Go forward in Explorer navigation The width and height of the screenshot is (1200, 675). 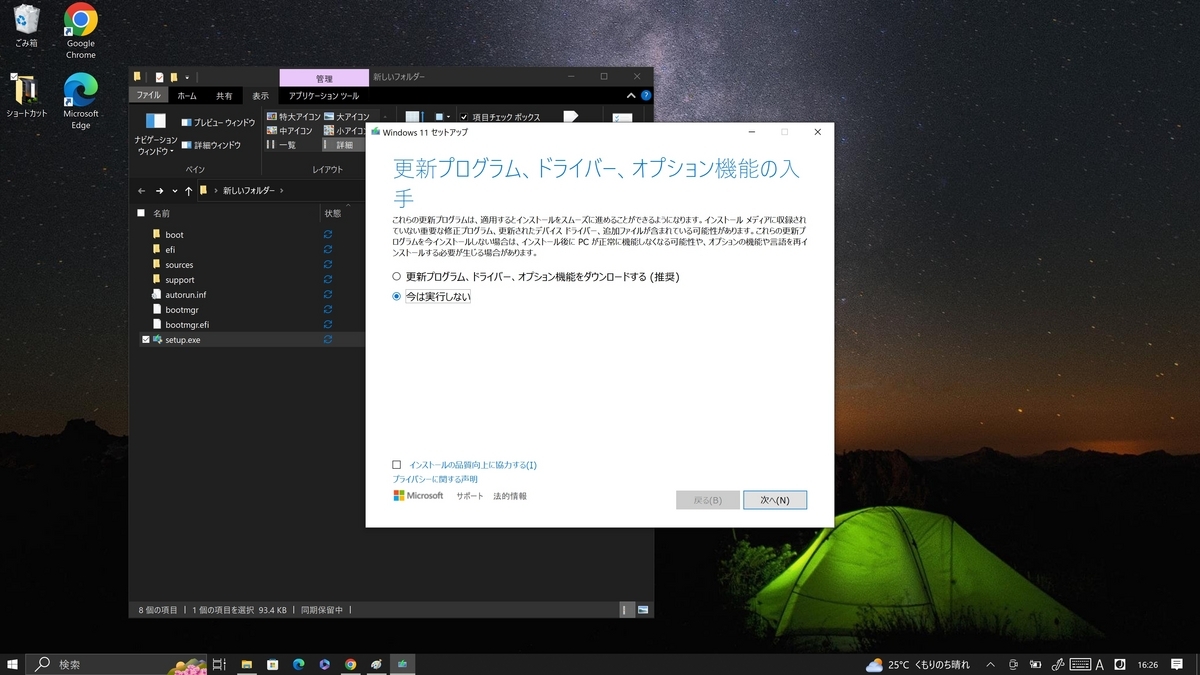159,190
